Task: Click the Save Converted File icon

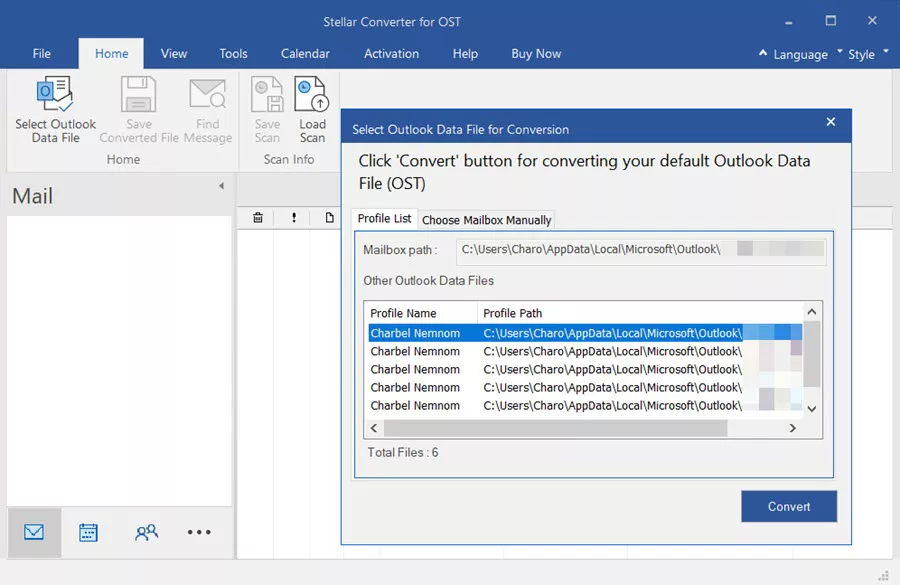Action: point(138,95)
